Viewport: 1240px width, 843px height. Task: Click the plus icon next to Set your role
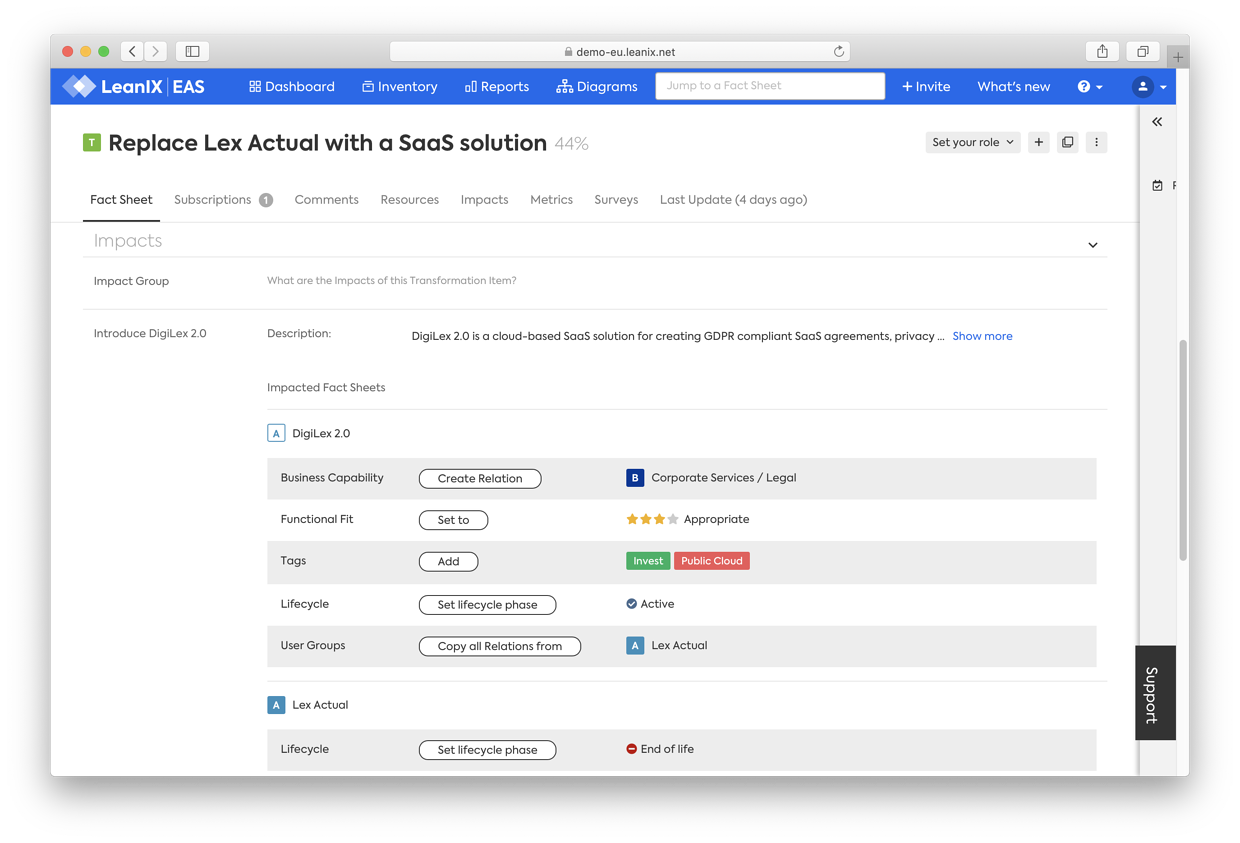1039,143
